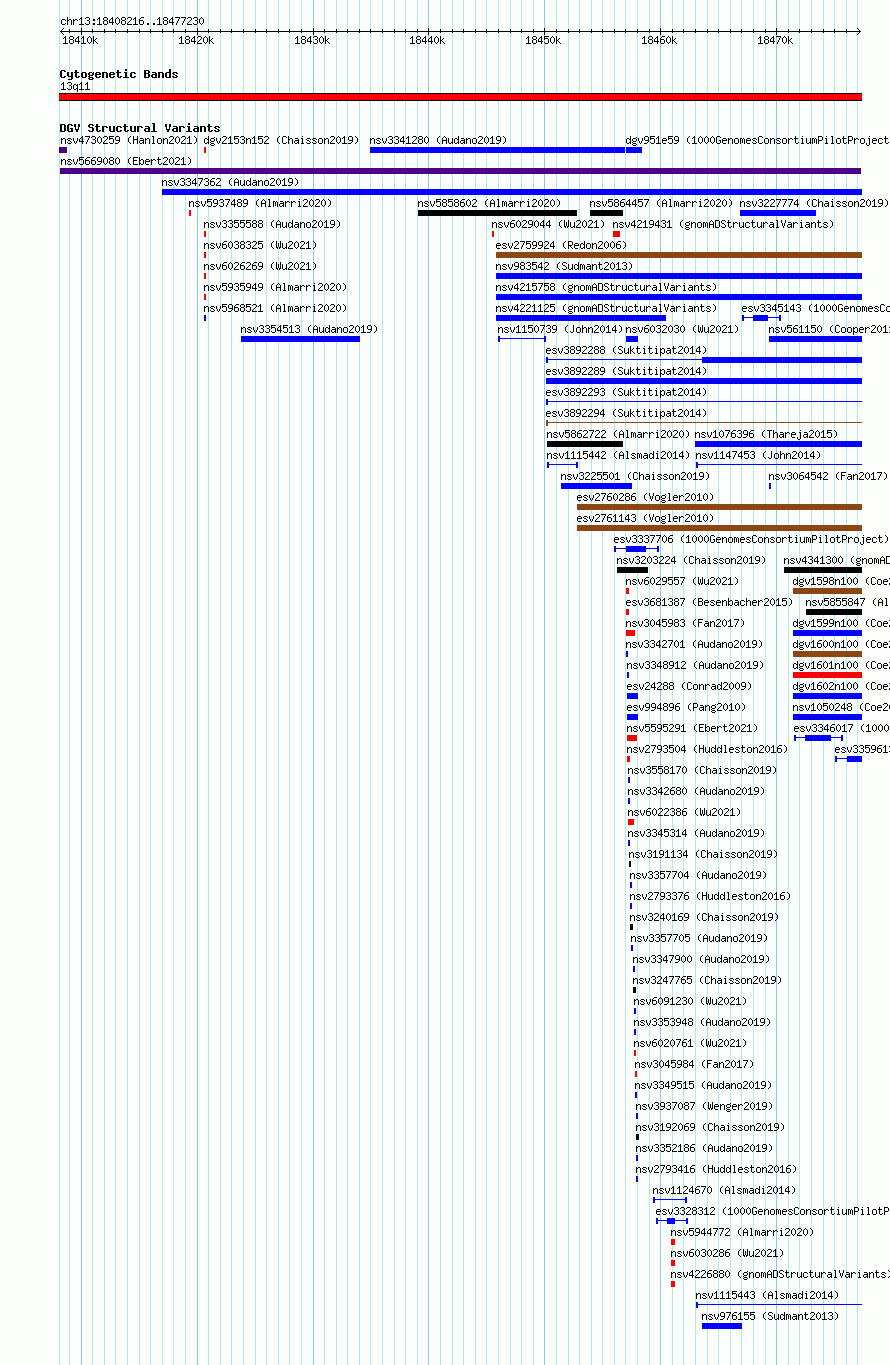Open nsv5669080 (Ebert2021) variant entry
890x1365 pixels.
pos(126,161)
